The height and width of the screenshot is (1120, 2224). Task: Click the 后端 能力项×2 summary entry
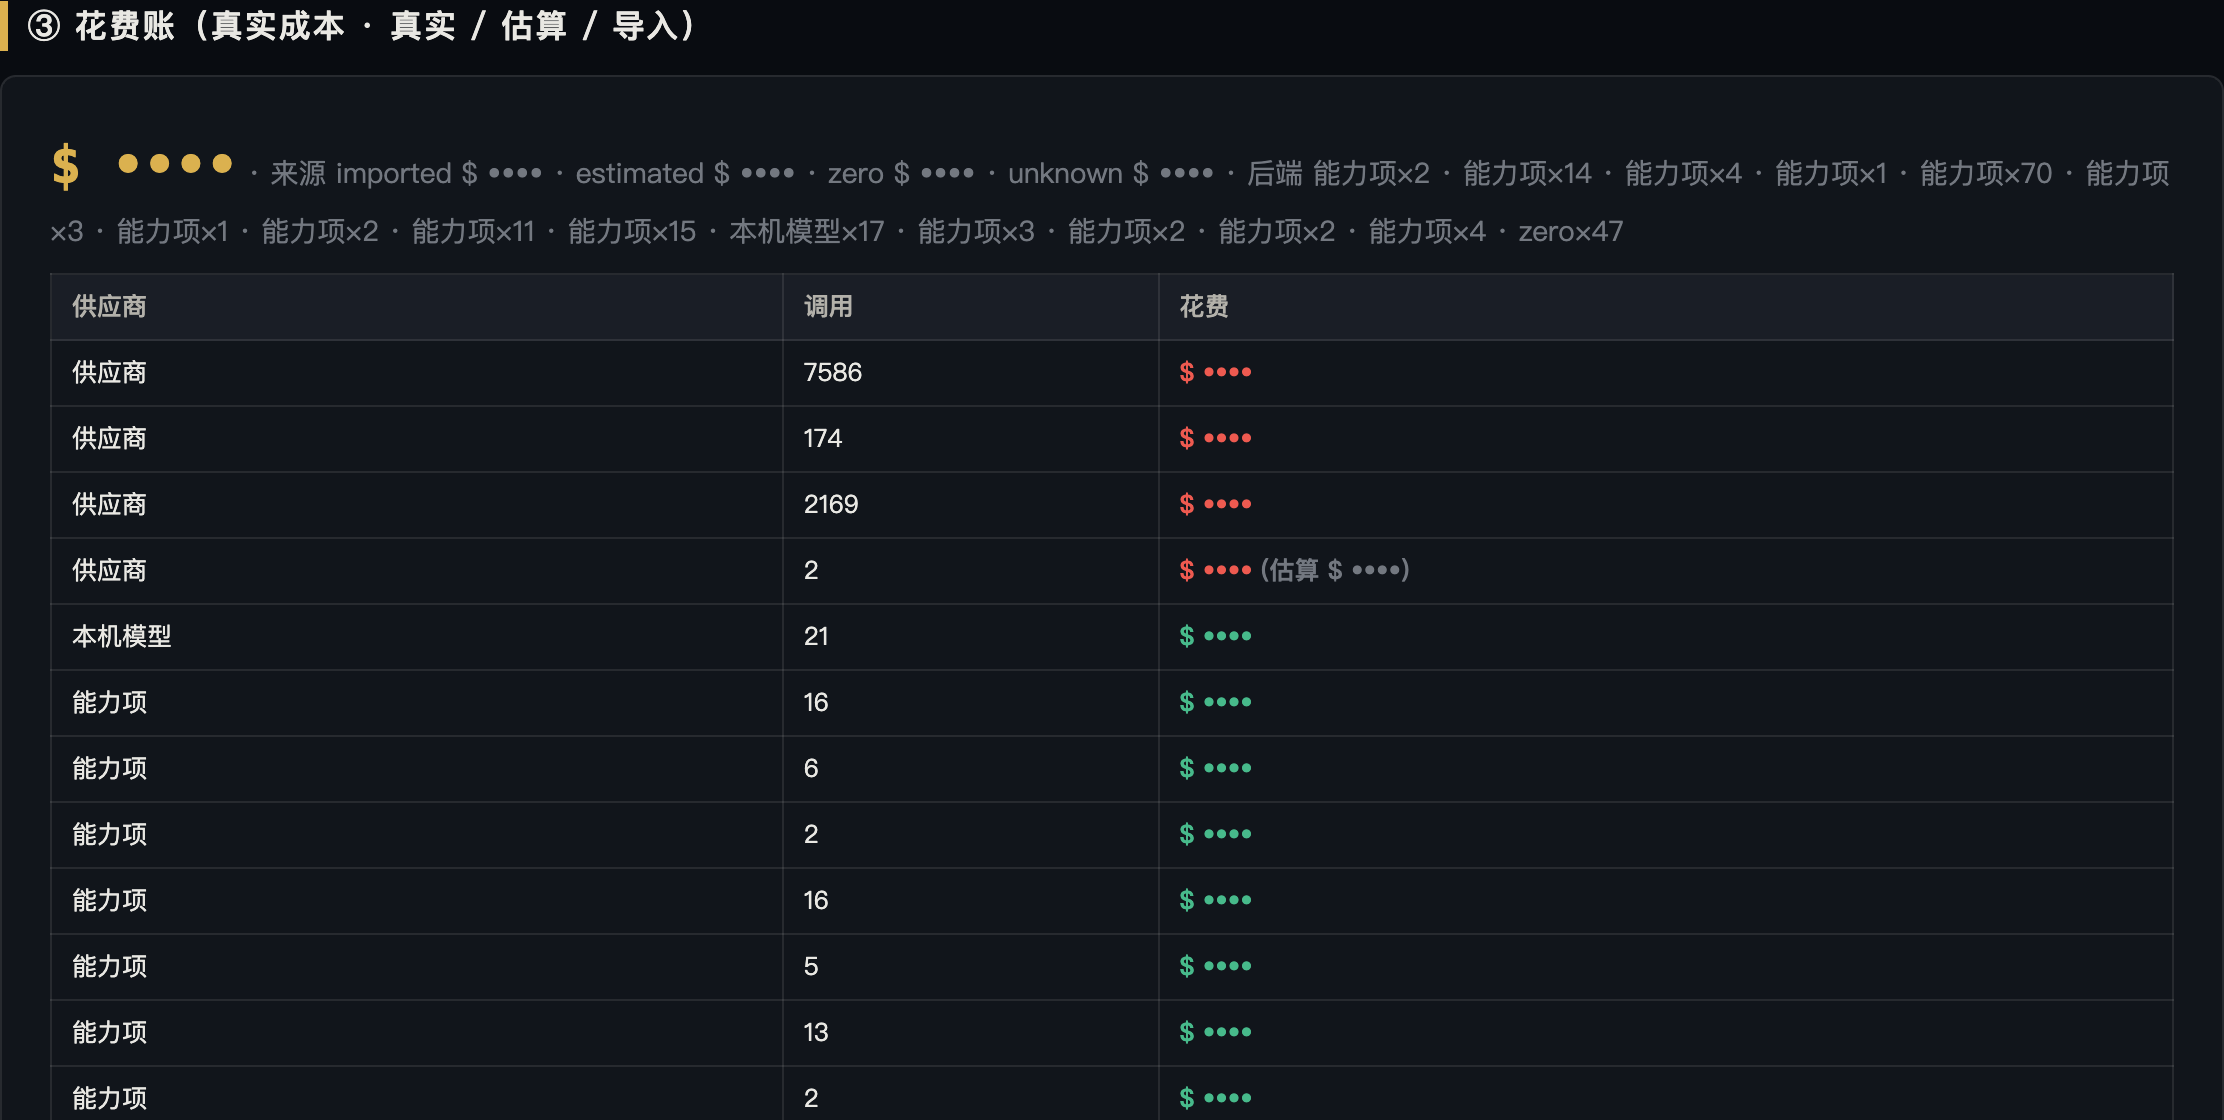pos(1338,174)
